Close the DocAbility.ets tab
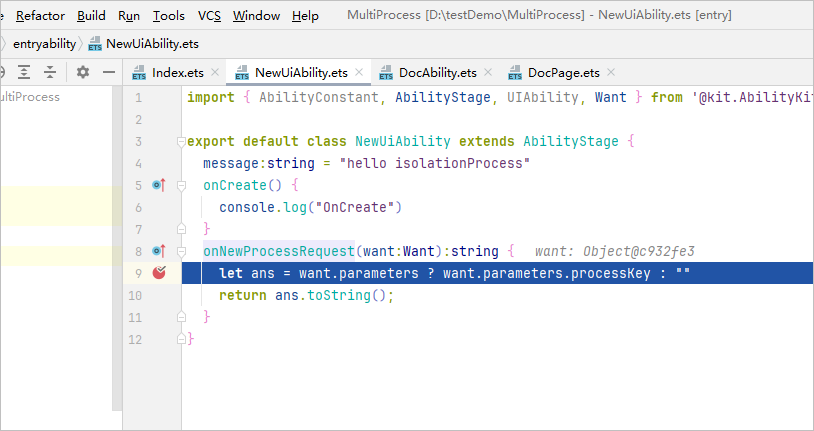Viewport: 814px width, 431px height. point(488,73)
